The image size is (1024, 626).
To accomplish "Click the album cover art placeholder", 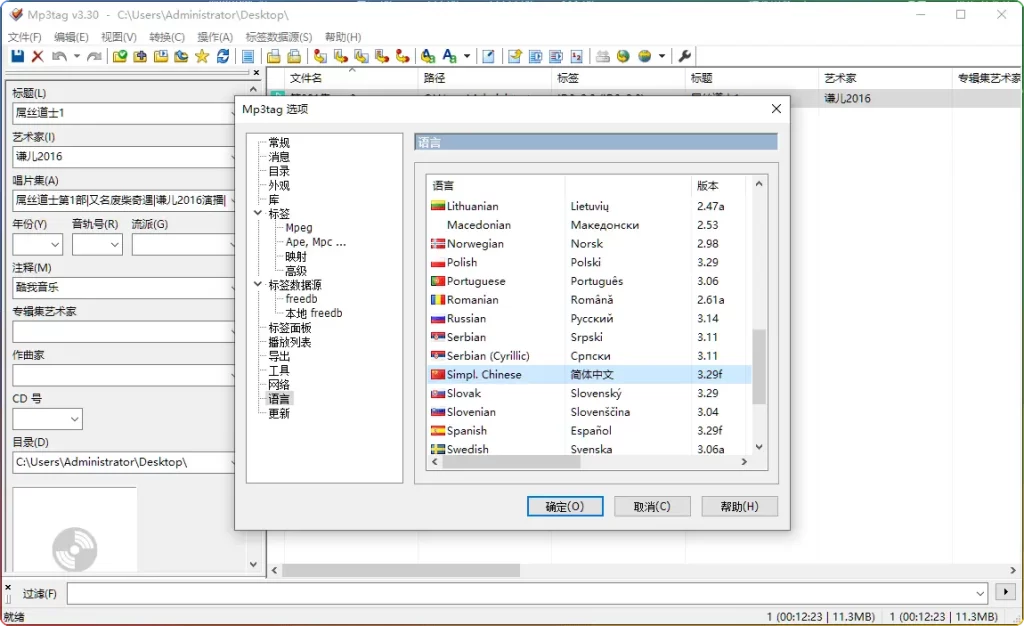I will [x=74, y=530].
